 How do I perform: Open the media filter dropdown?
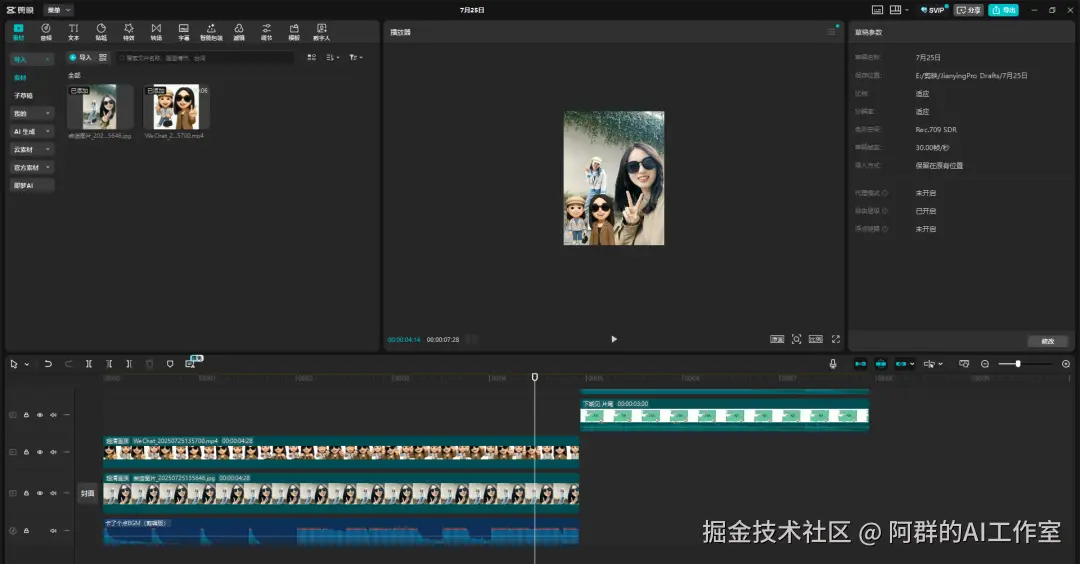(x=355, y=57)
